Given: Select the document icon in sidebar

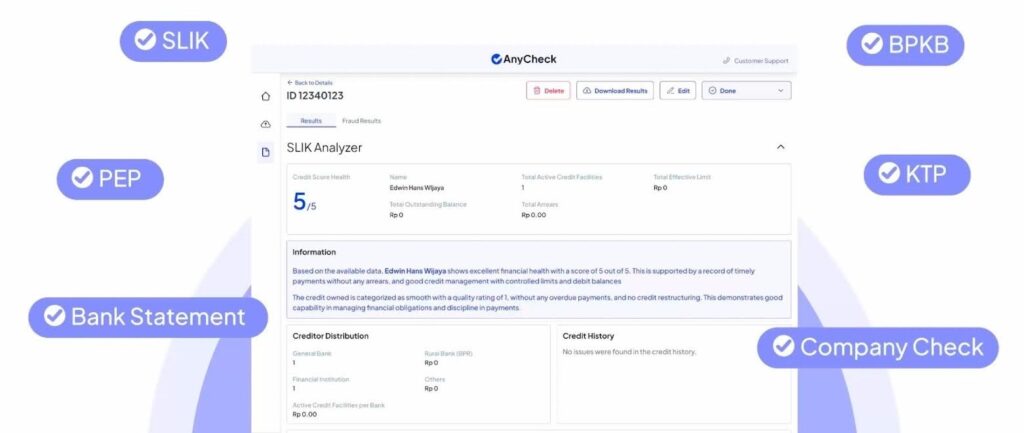Looking at the screenshot, I should pyautogui.click(x=265, y=152).
